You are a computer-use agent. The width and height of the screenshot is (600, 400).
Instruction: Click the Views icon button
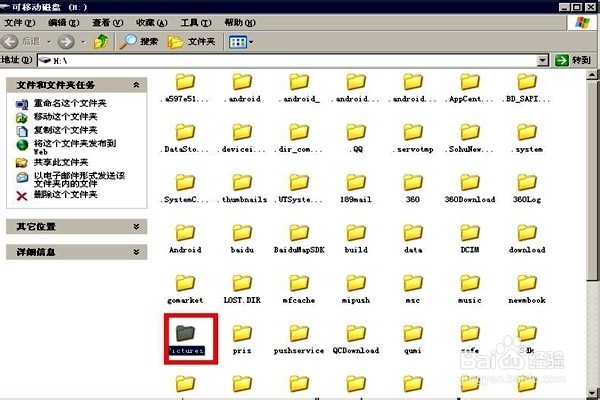coord(238,42)
